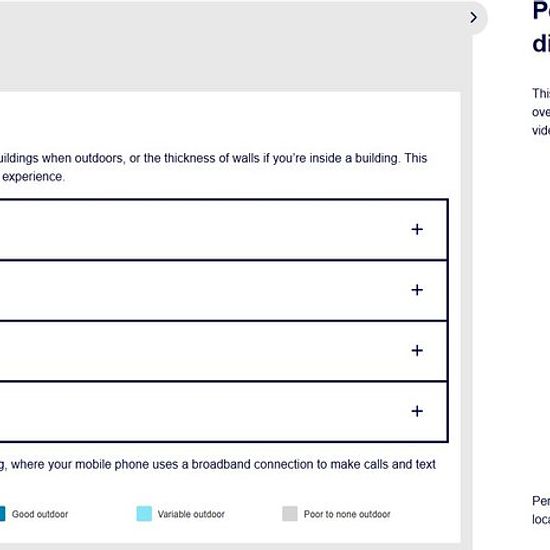
Task: Click the empty grey header bar area
Action: tap(232, 46)
